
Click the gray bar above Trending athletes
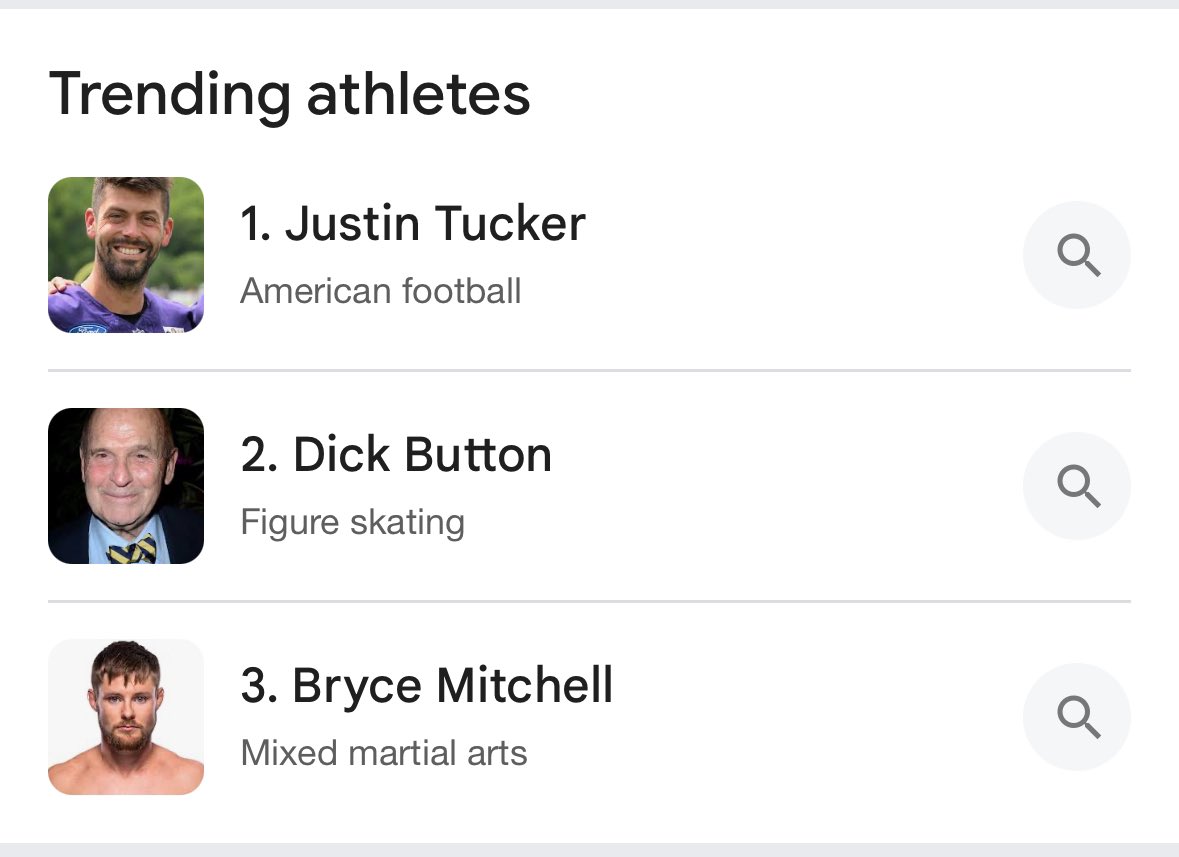(x=590, y=5)
